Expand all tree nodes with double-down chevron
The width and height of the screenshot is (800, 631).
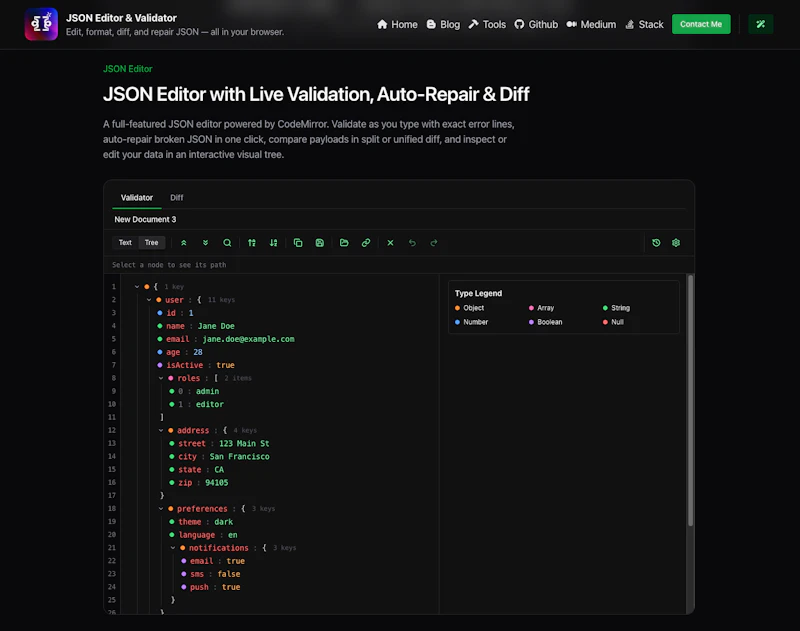[x=206, y=243]
